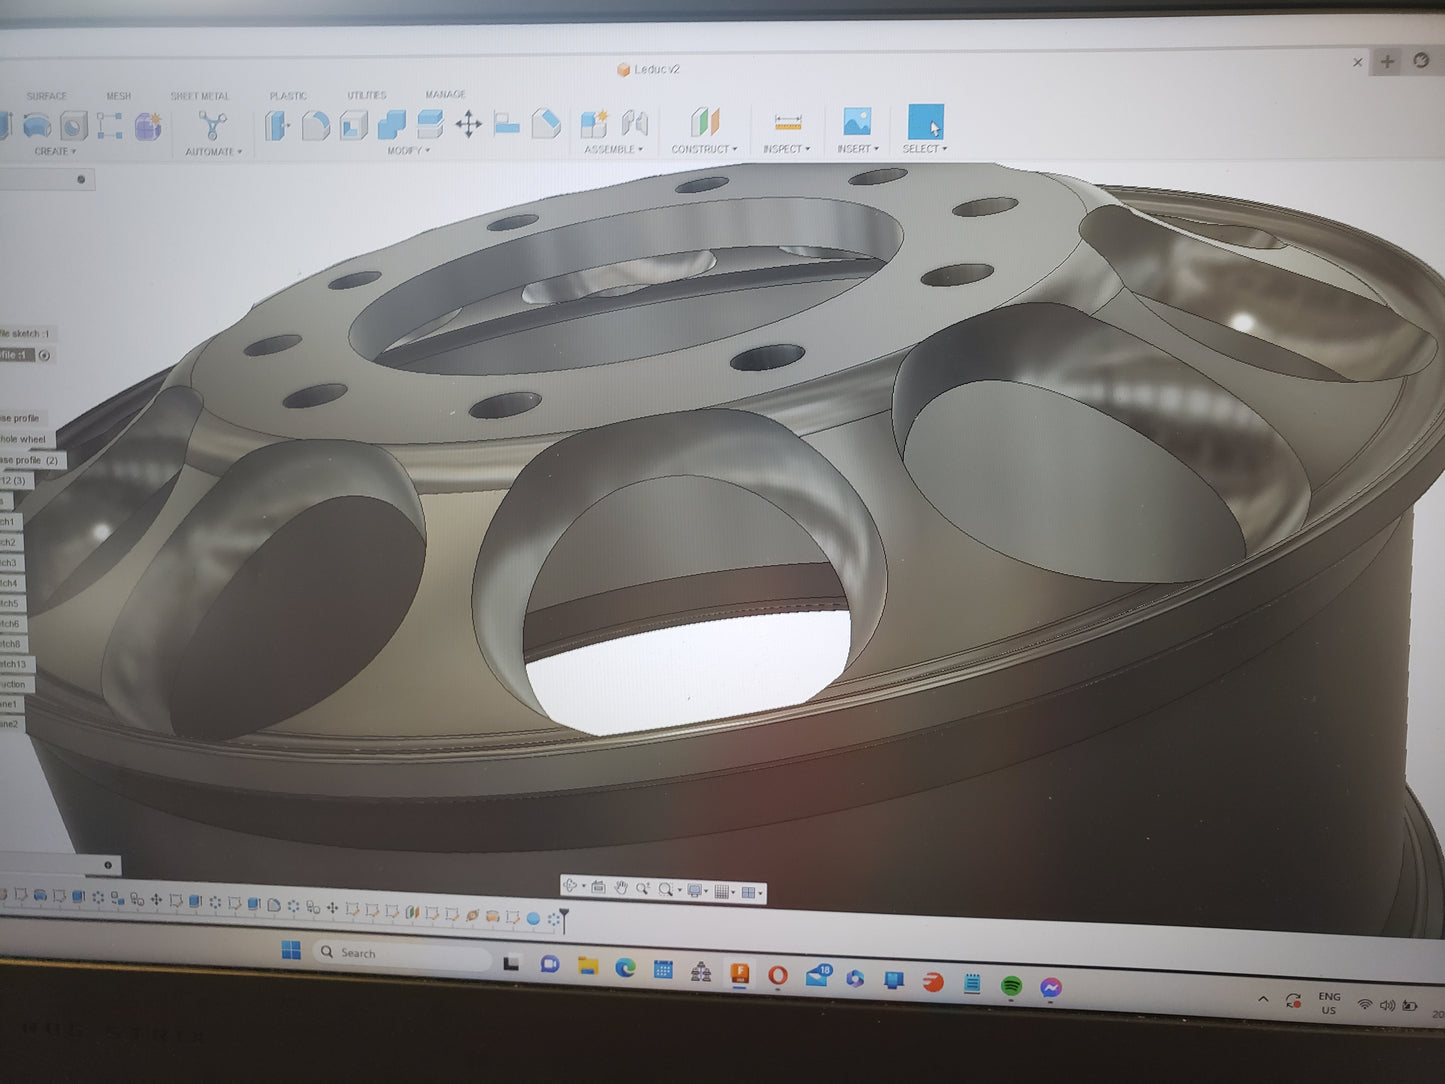Switch to the MANAGE tab
1445x1084 pixels.
pyautogui.click(x=445, y=94)
